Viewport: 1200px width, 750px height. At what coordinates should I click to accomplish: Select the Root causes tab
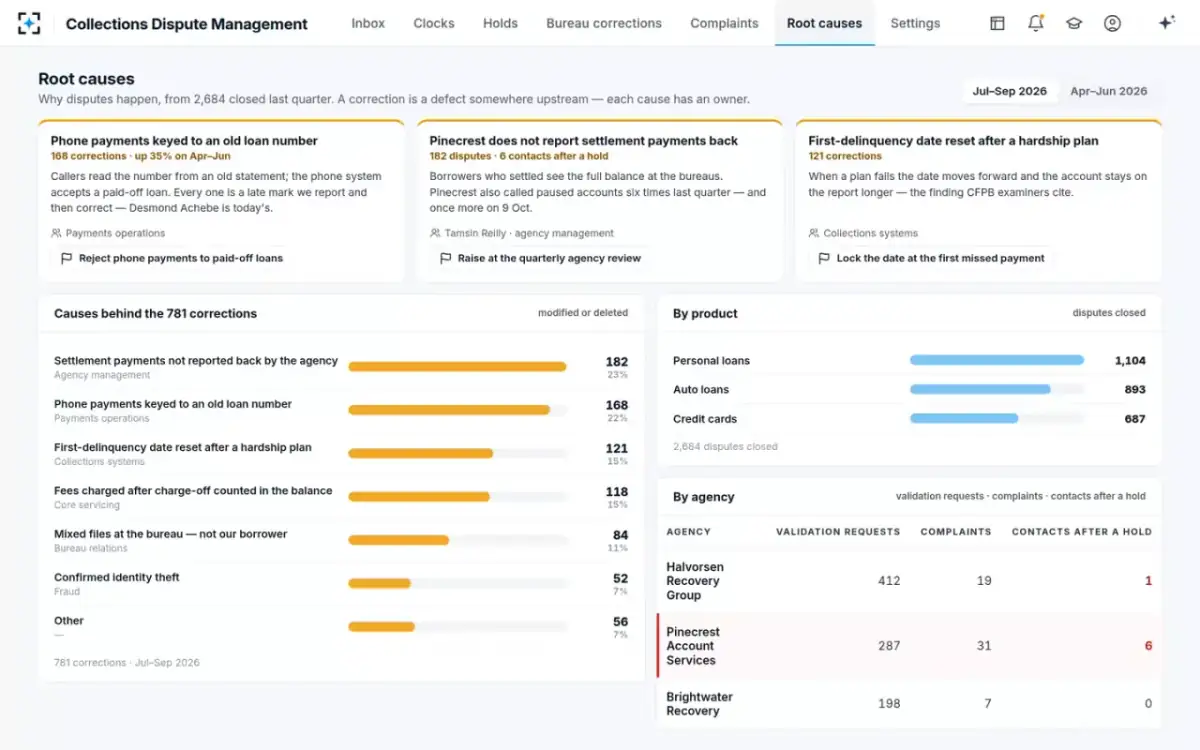824,23
